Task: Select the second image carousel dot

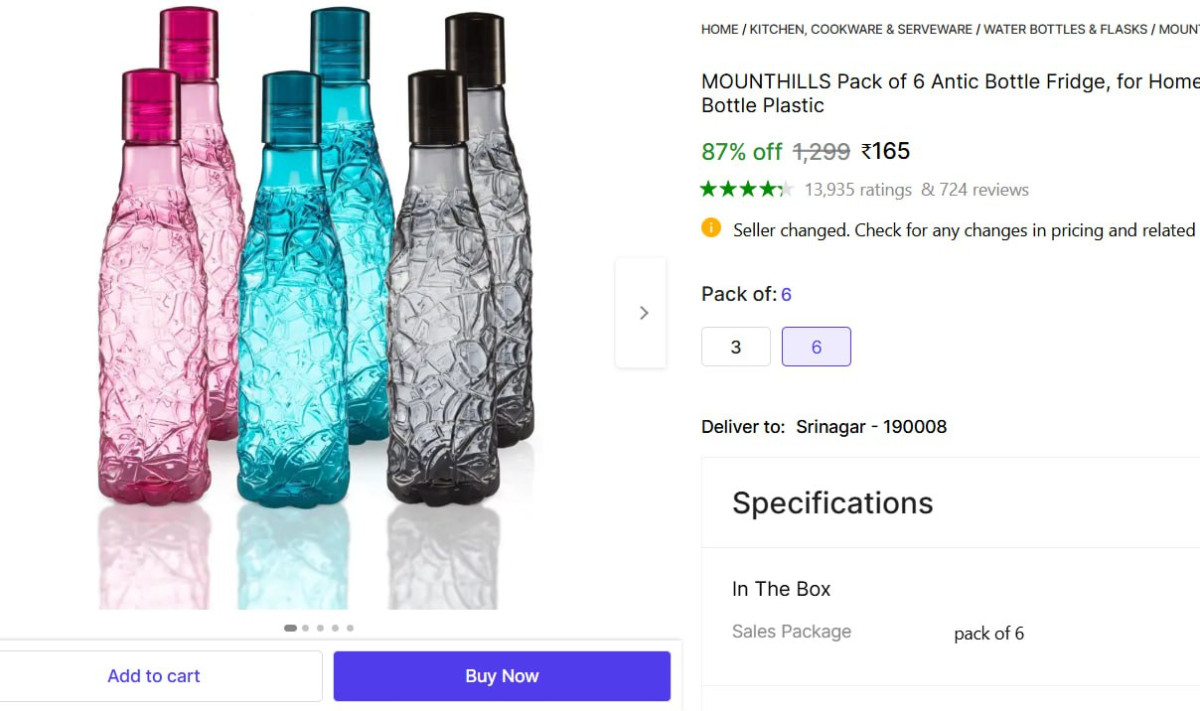Action: [305, 628]
